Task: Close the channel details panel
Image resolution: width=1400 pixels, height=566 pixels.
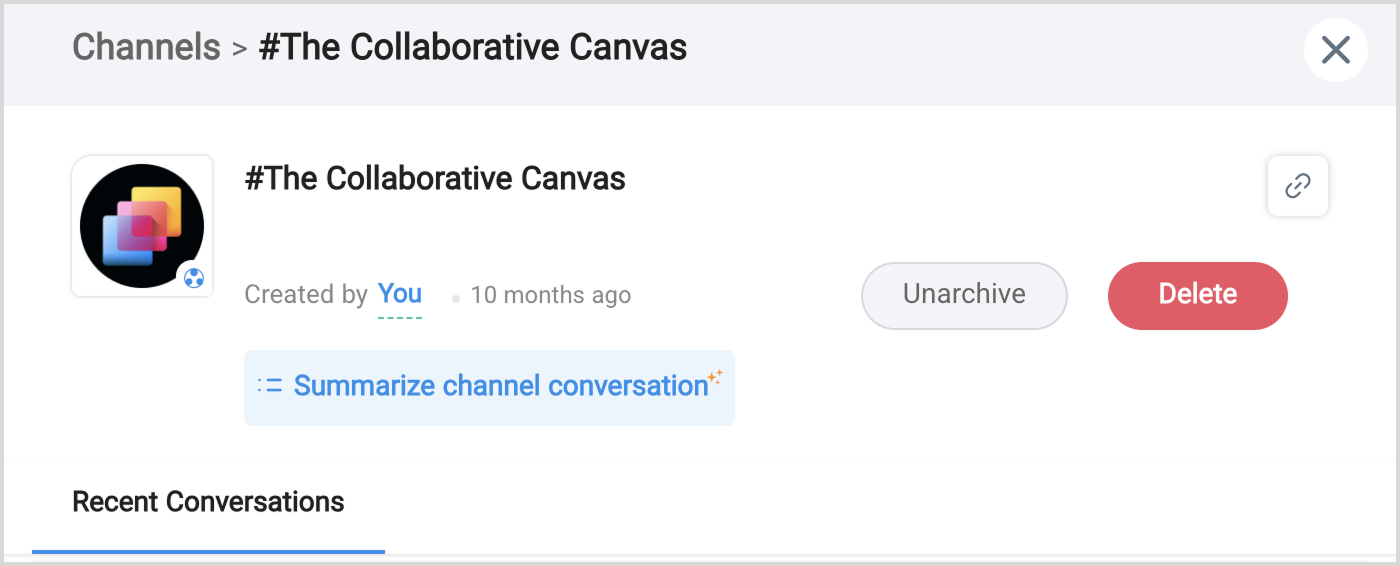Action: [x=1335, y=49]
